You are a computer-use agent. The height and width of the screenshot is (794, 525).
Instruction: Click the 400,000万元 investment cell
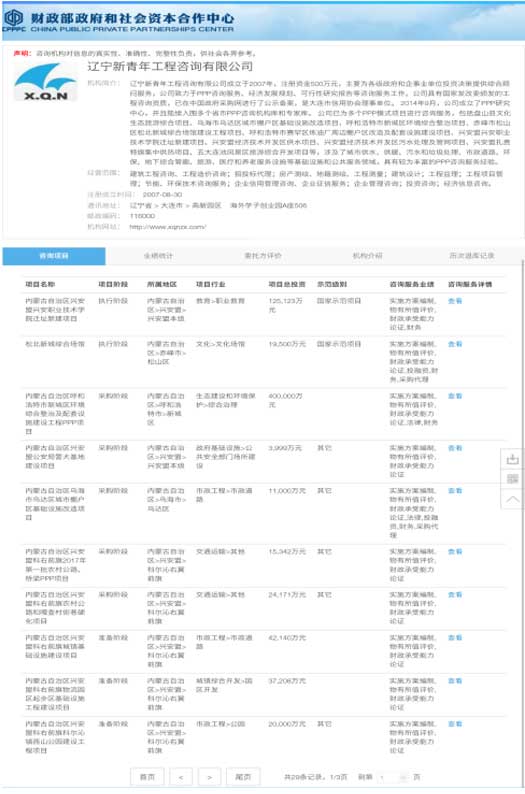(286, 400)
